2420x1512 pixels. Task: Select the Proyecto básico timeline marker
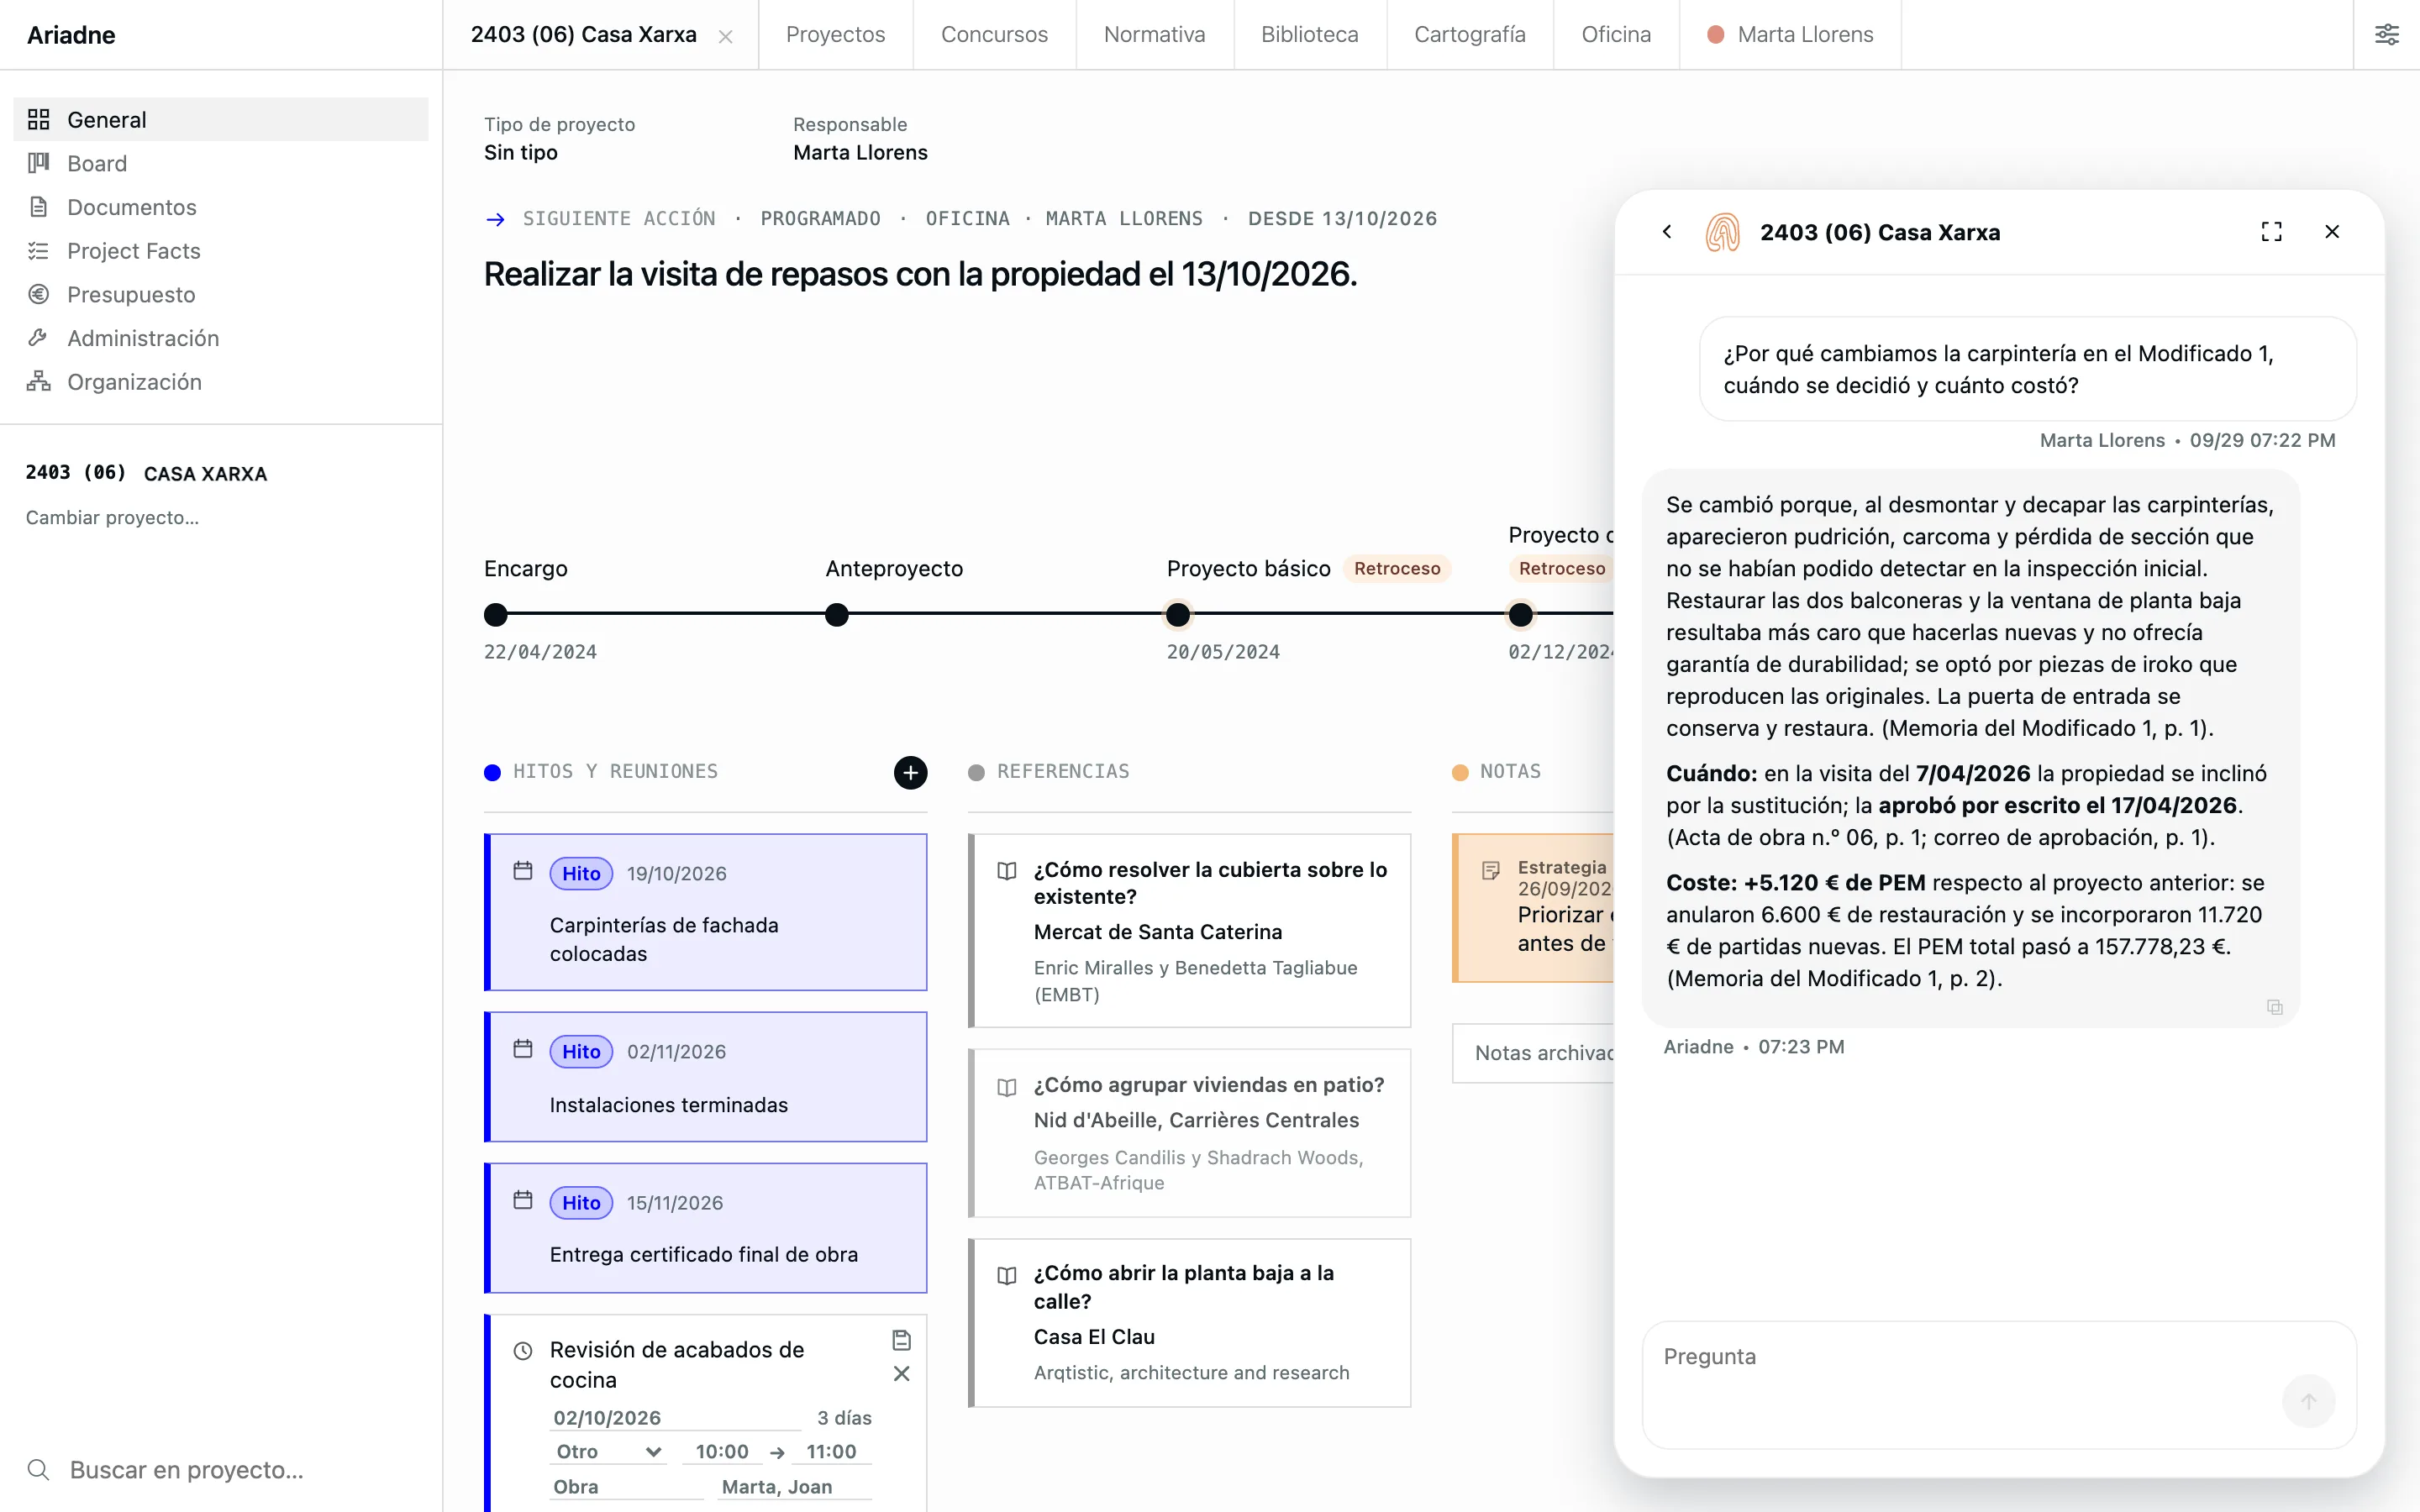(x=1178, y=614)
